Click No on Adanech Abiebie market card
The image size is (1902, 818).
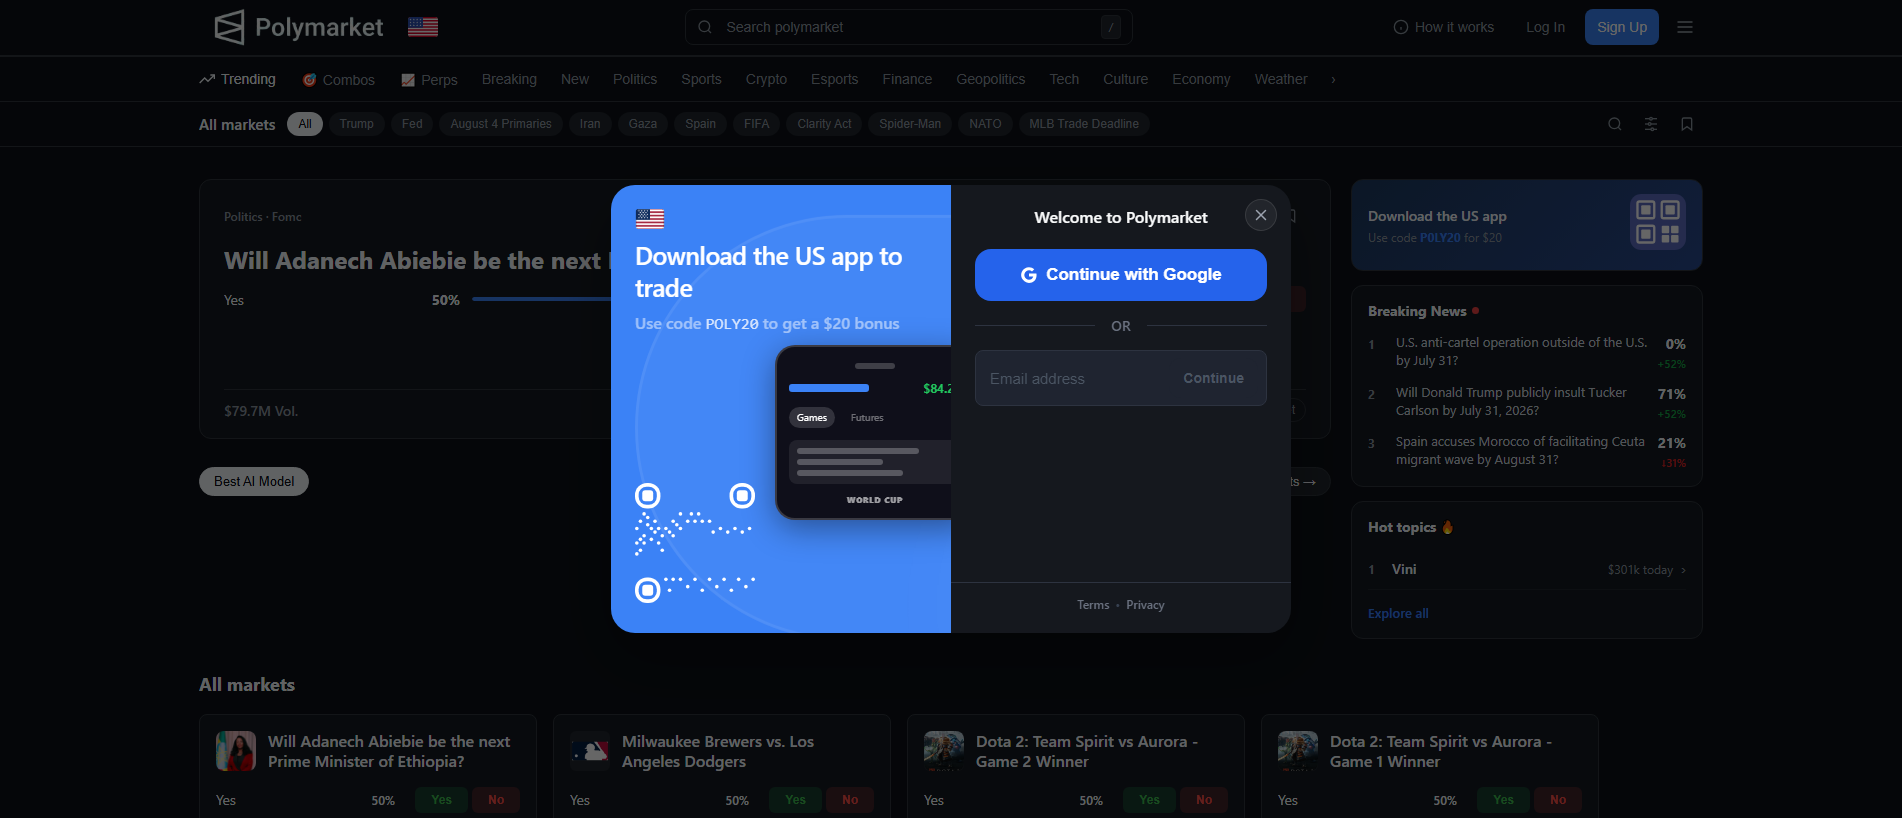(495, 800)
